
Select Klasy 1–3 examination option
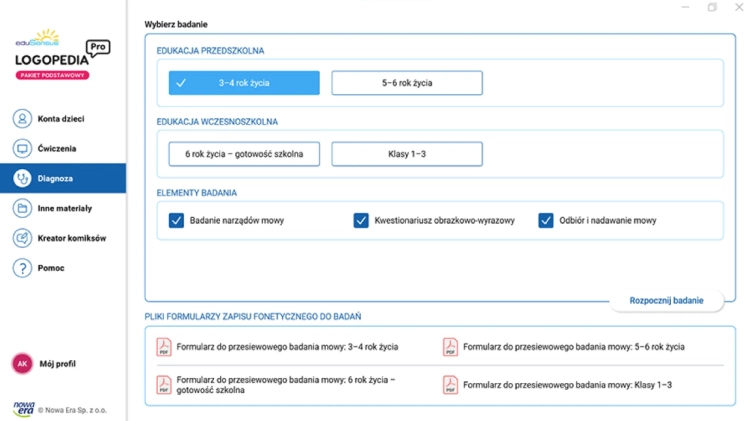pos(407,154)
